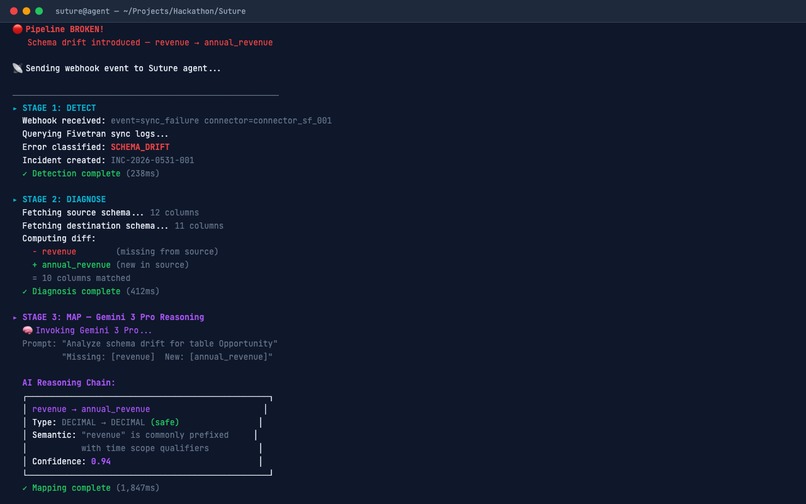806x504 pixels.
Task: Click 'Pipeline BROKEN!' text
Action: point(64,29)
